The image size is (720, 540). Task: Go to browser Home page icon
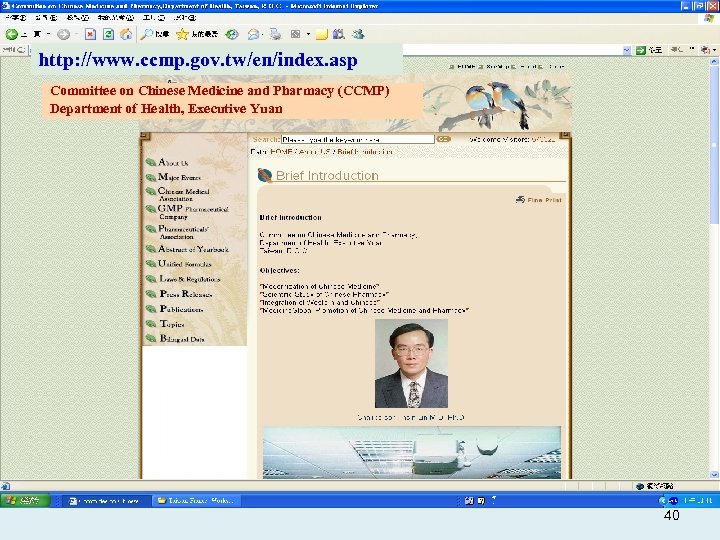click(126, 34)
